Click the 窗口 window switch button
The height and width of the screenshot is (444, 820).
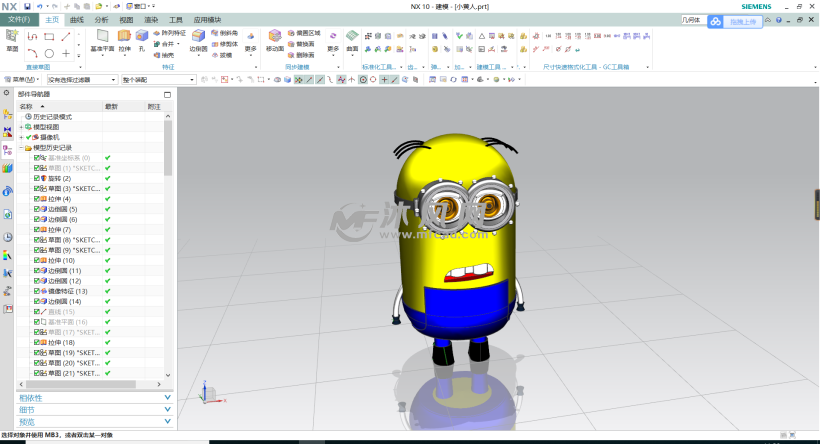pos(140,6)
